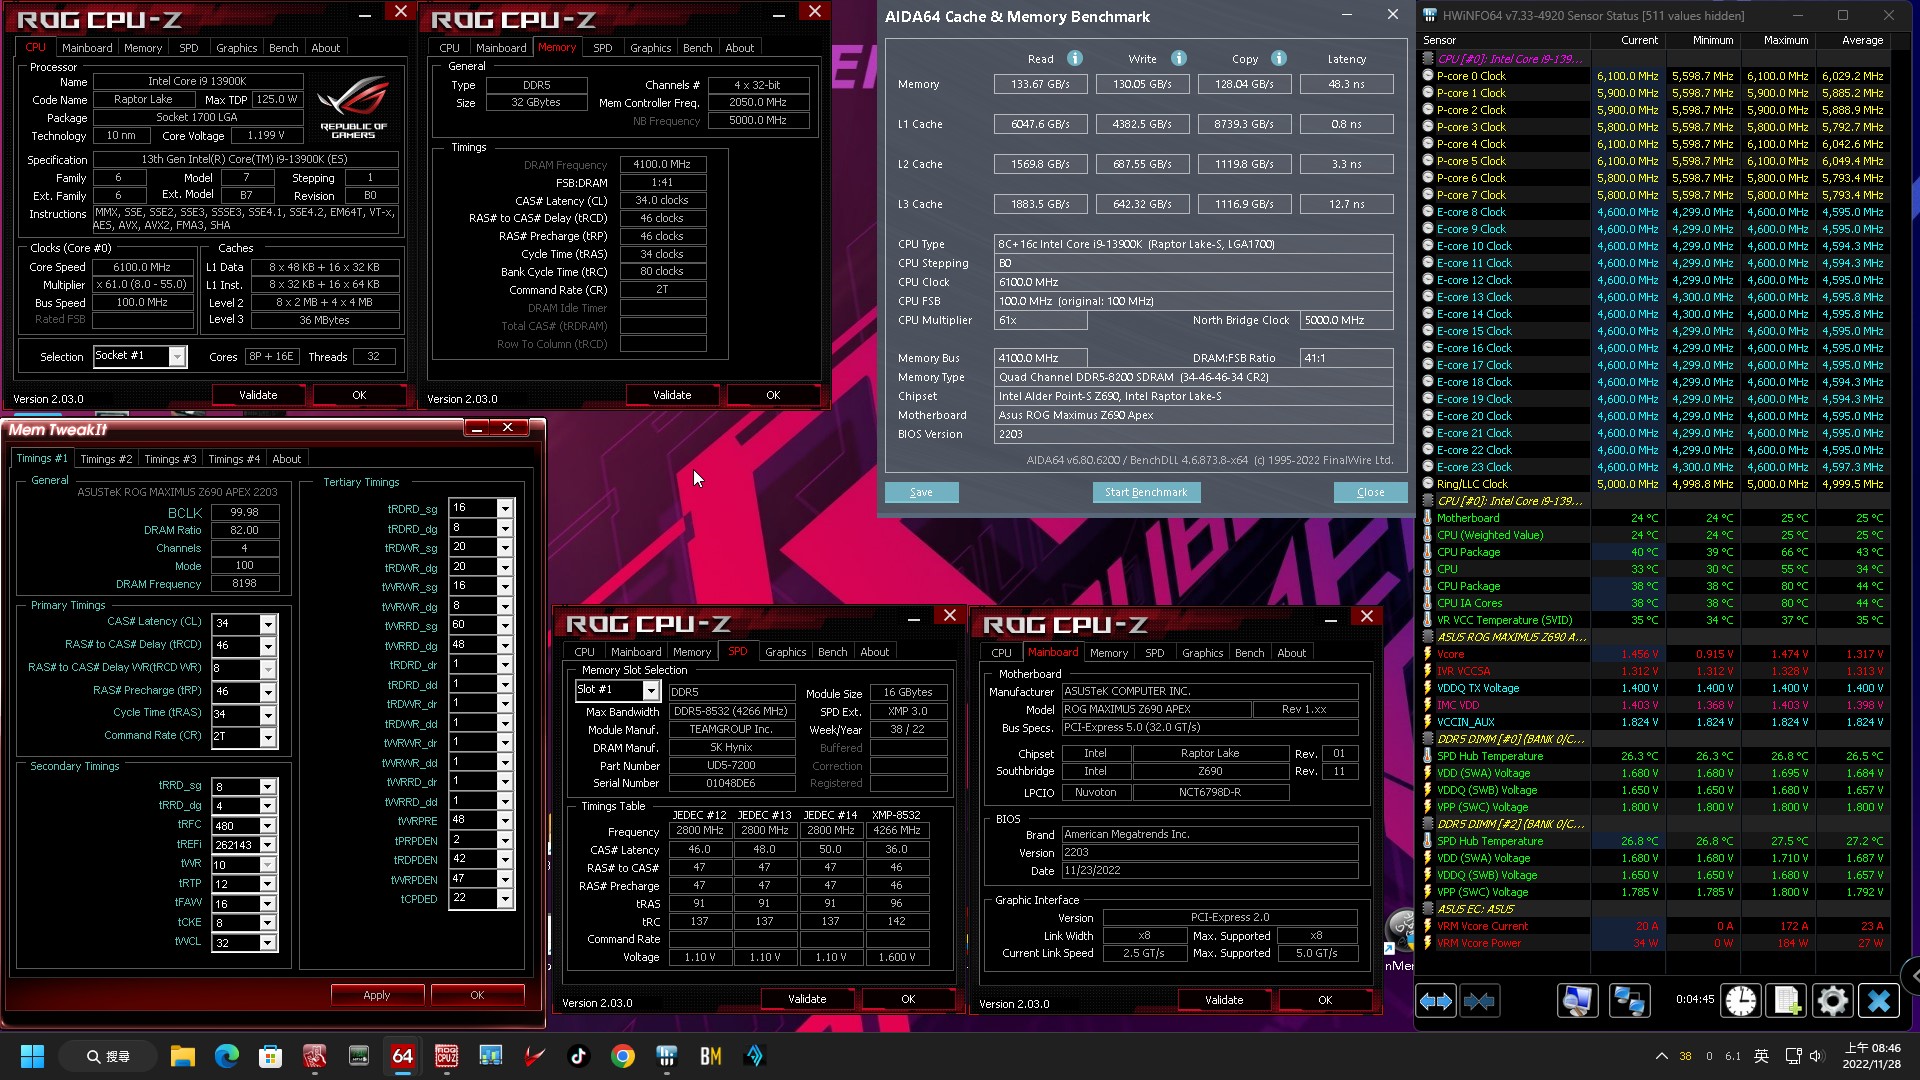This screenshot has width=1920, height=1080.
Task: Open Command Rate (CR) dropdown in MemTweakIt
Action: pos(268,738)
